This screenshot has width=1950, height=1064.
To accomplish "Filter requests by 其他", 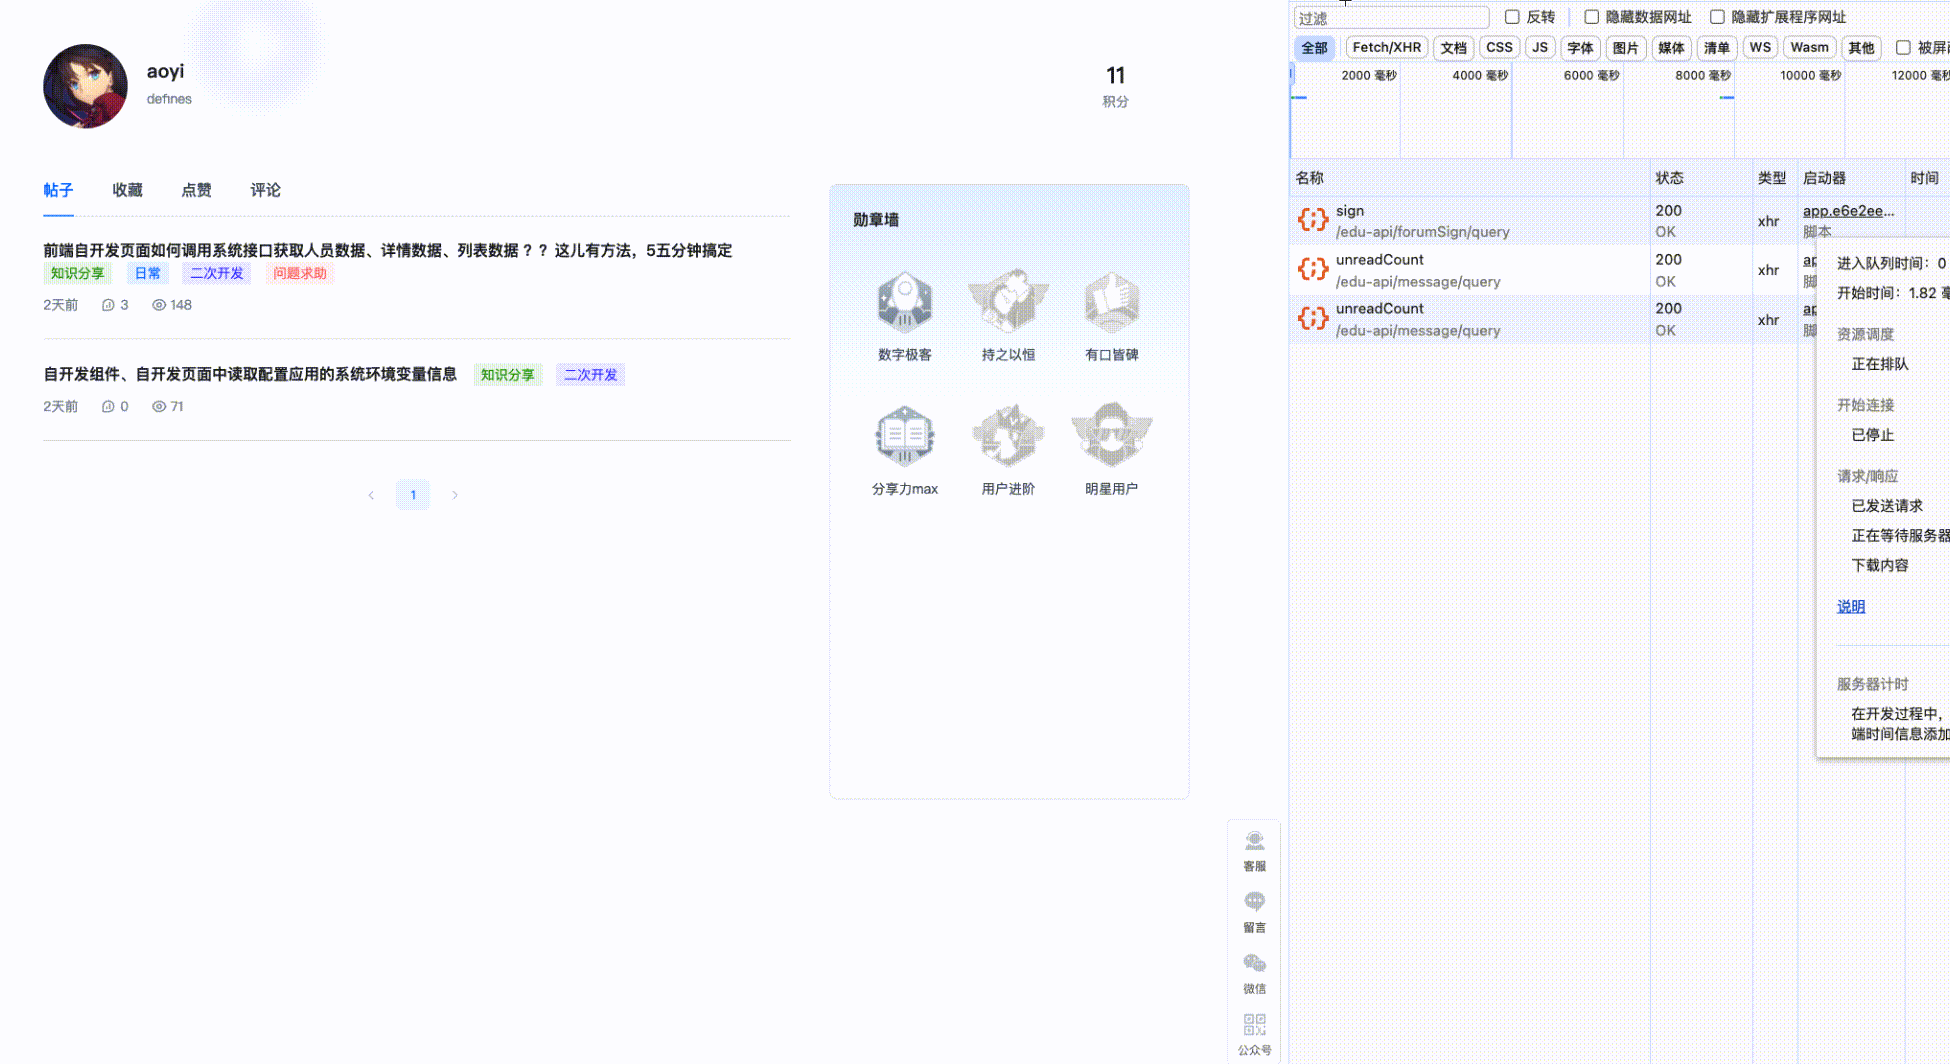I will tap(1861, 48).
